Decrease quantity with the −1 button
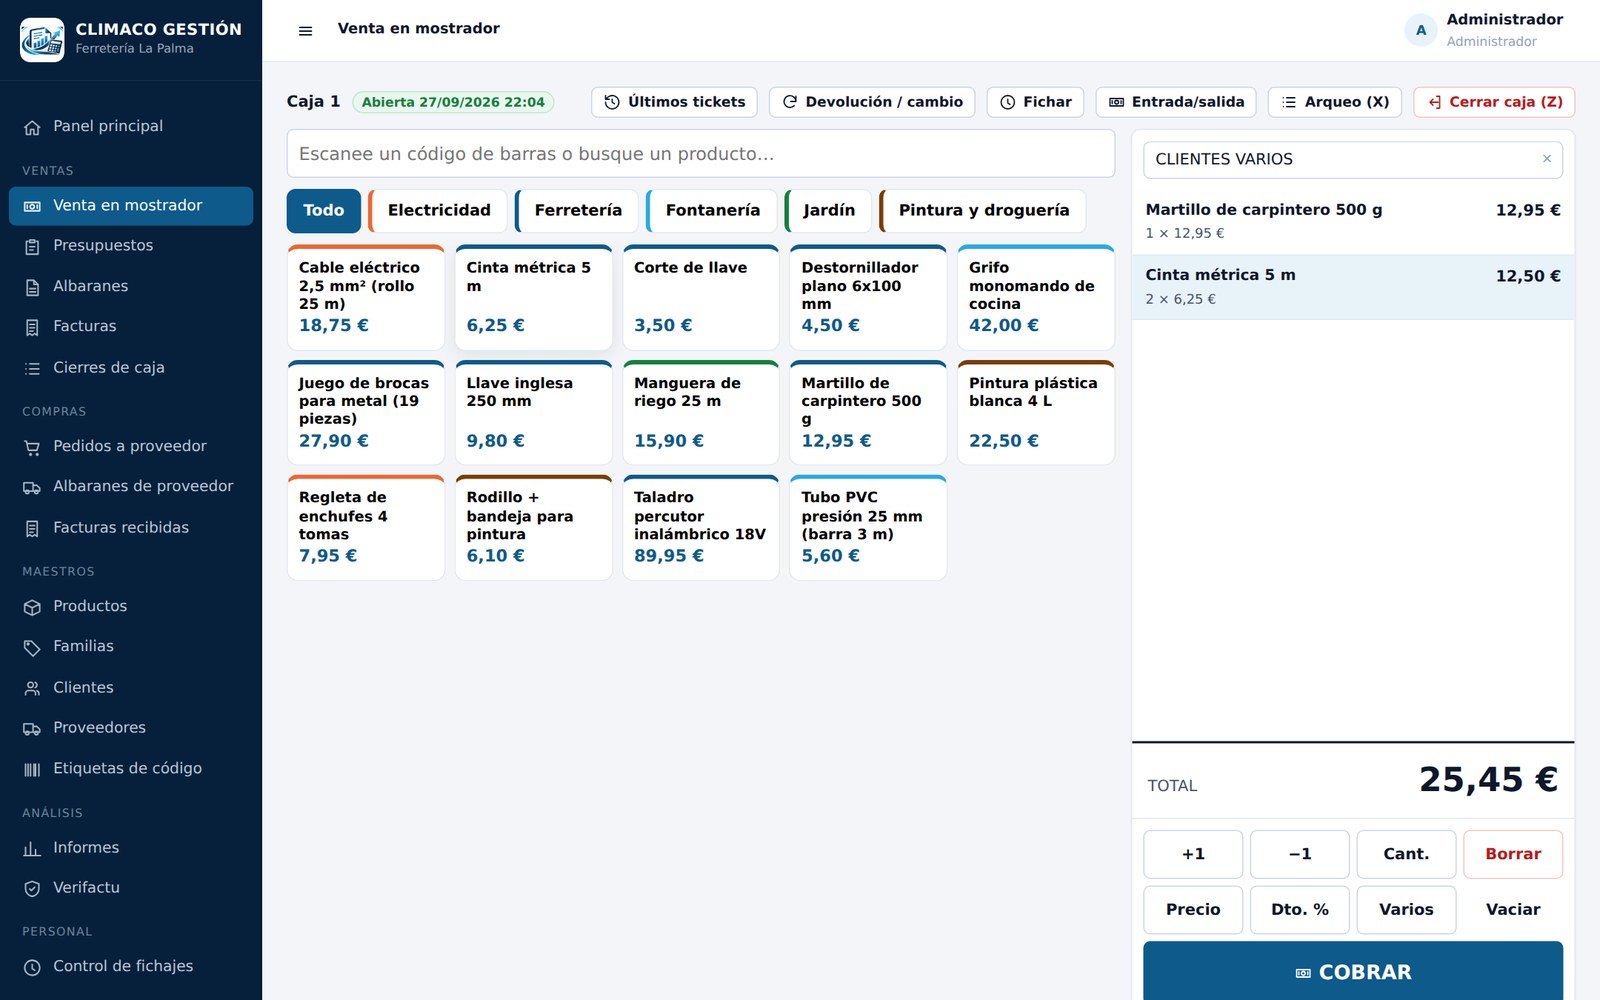This screenshot has width=1600, height=1000. coord(1300,855)
